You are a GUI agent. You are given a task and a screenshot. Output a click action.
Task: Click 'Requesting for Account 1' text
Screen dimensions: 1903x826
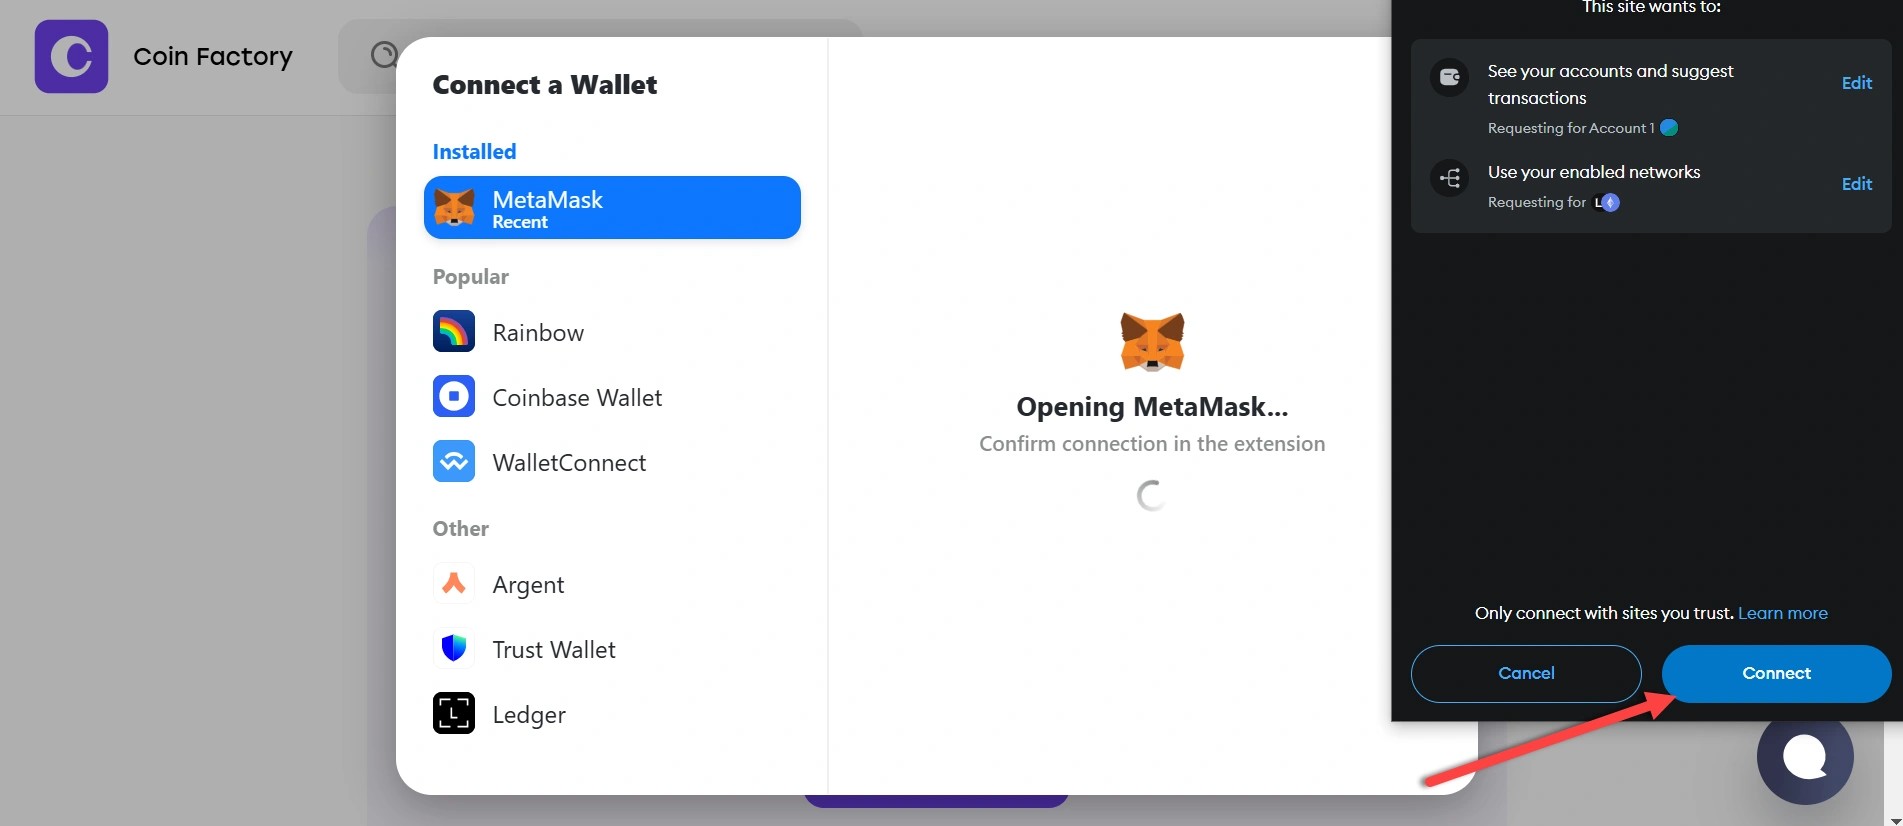pos(1571,128)
